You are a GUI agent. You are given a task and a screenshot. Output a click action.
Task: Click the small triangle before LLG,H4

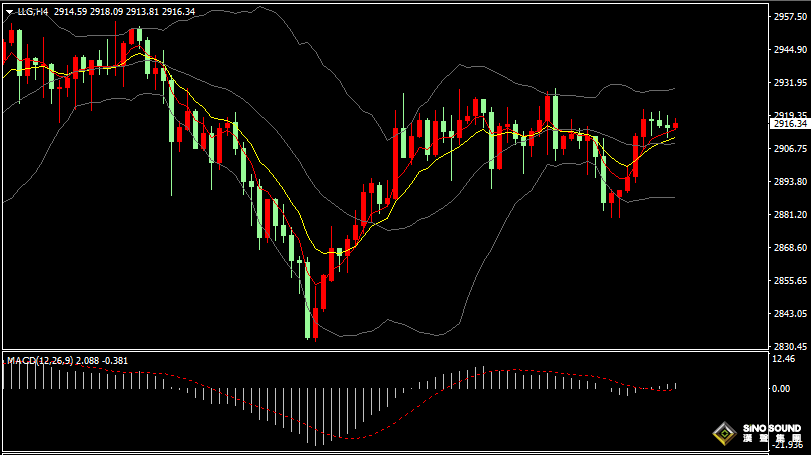[x=9, y=10]
